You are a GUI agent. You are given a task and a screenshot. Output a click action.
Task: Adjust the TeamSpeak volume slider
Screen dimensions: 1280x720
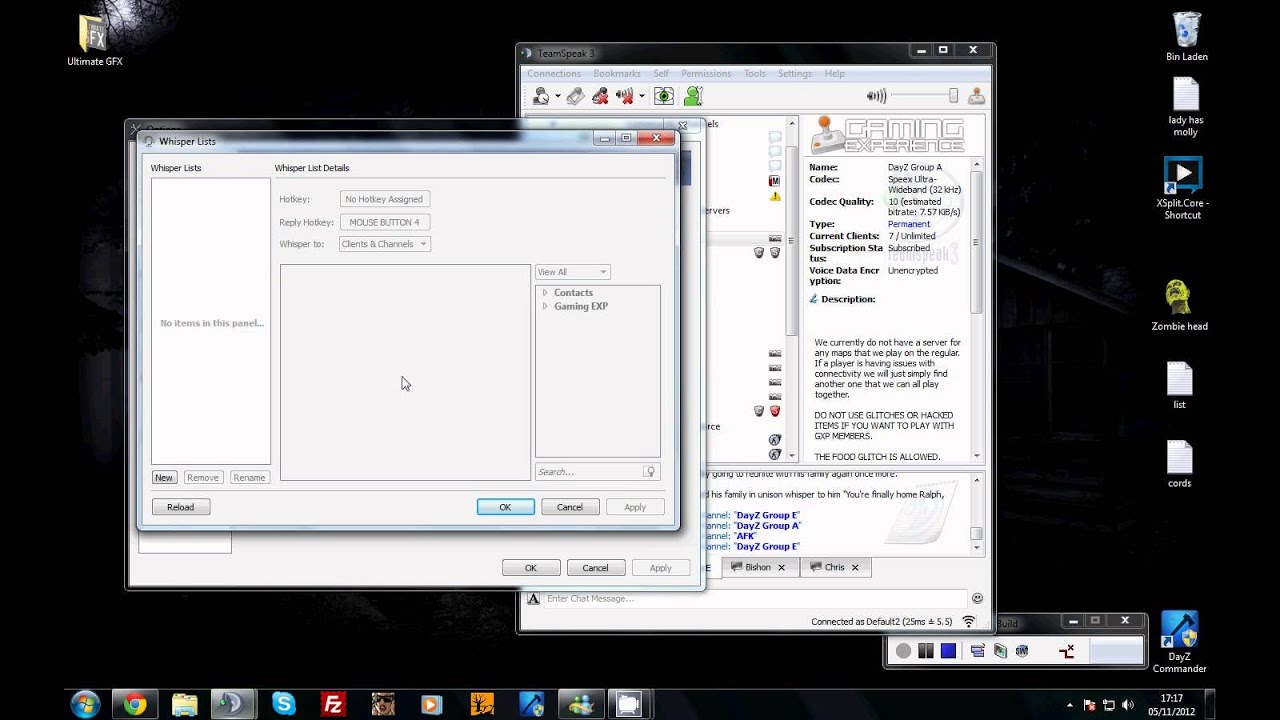point(925,96)
